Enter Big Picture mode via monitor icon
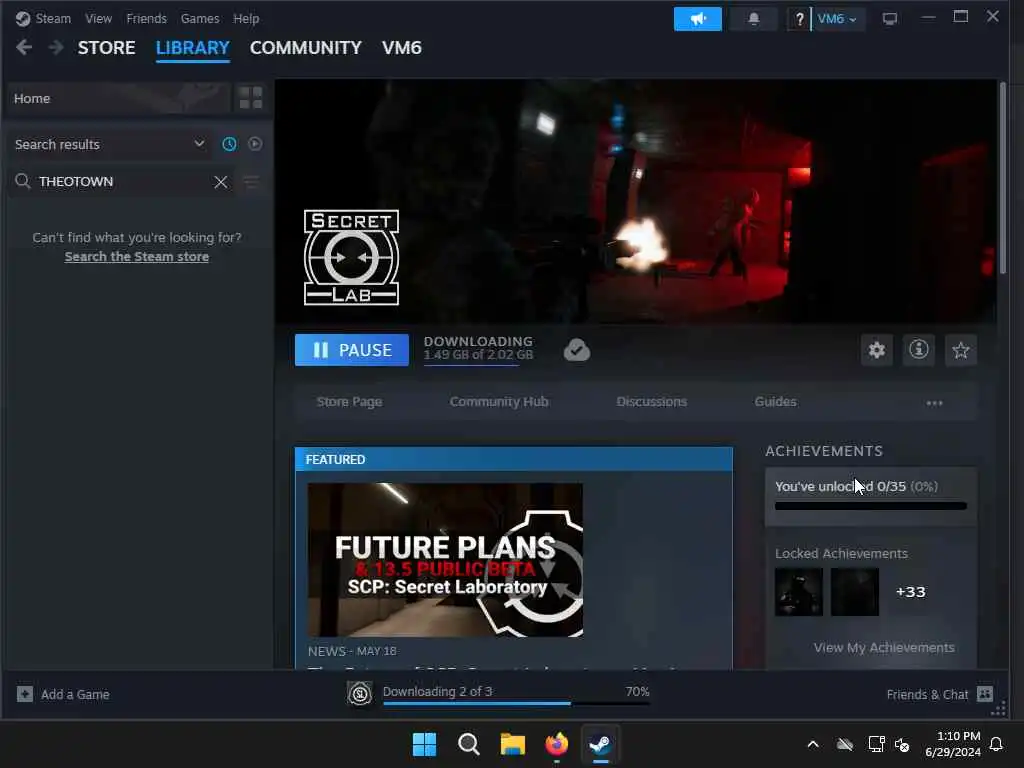The height and width of the screenshot is (768, 1024). [889, 18]
